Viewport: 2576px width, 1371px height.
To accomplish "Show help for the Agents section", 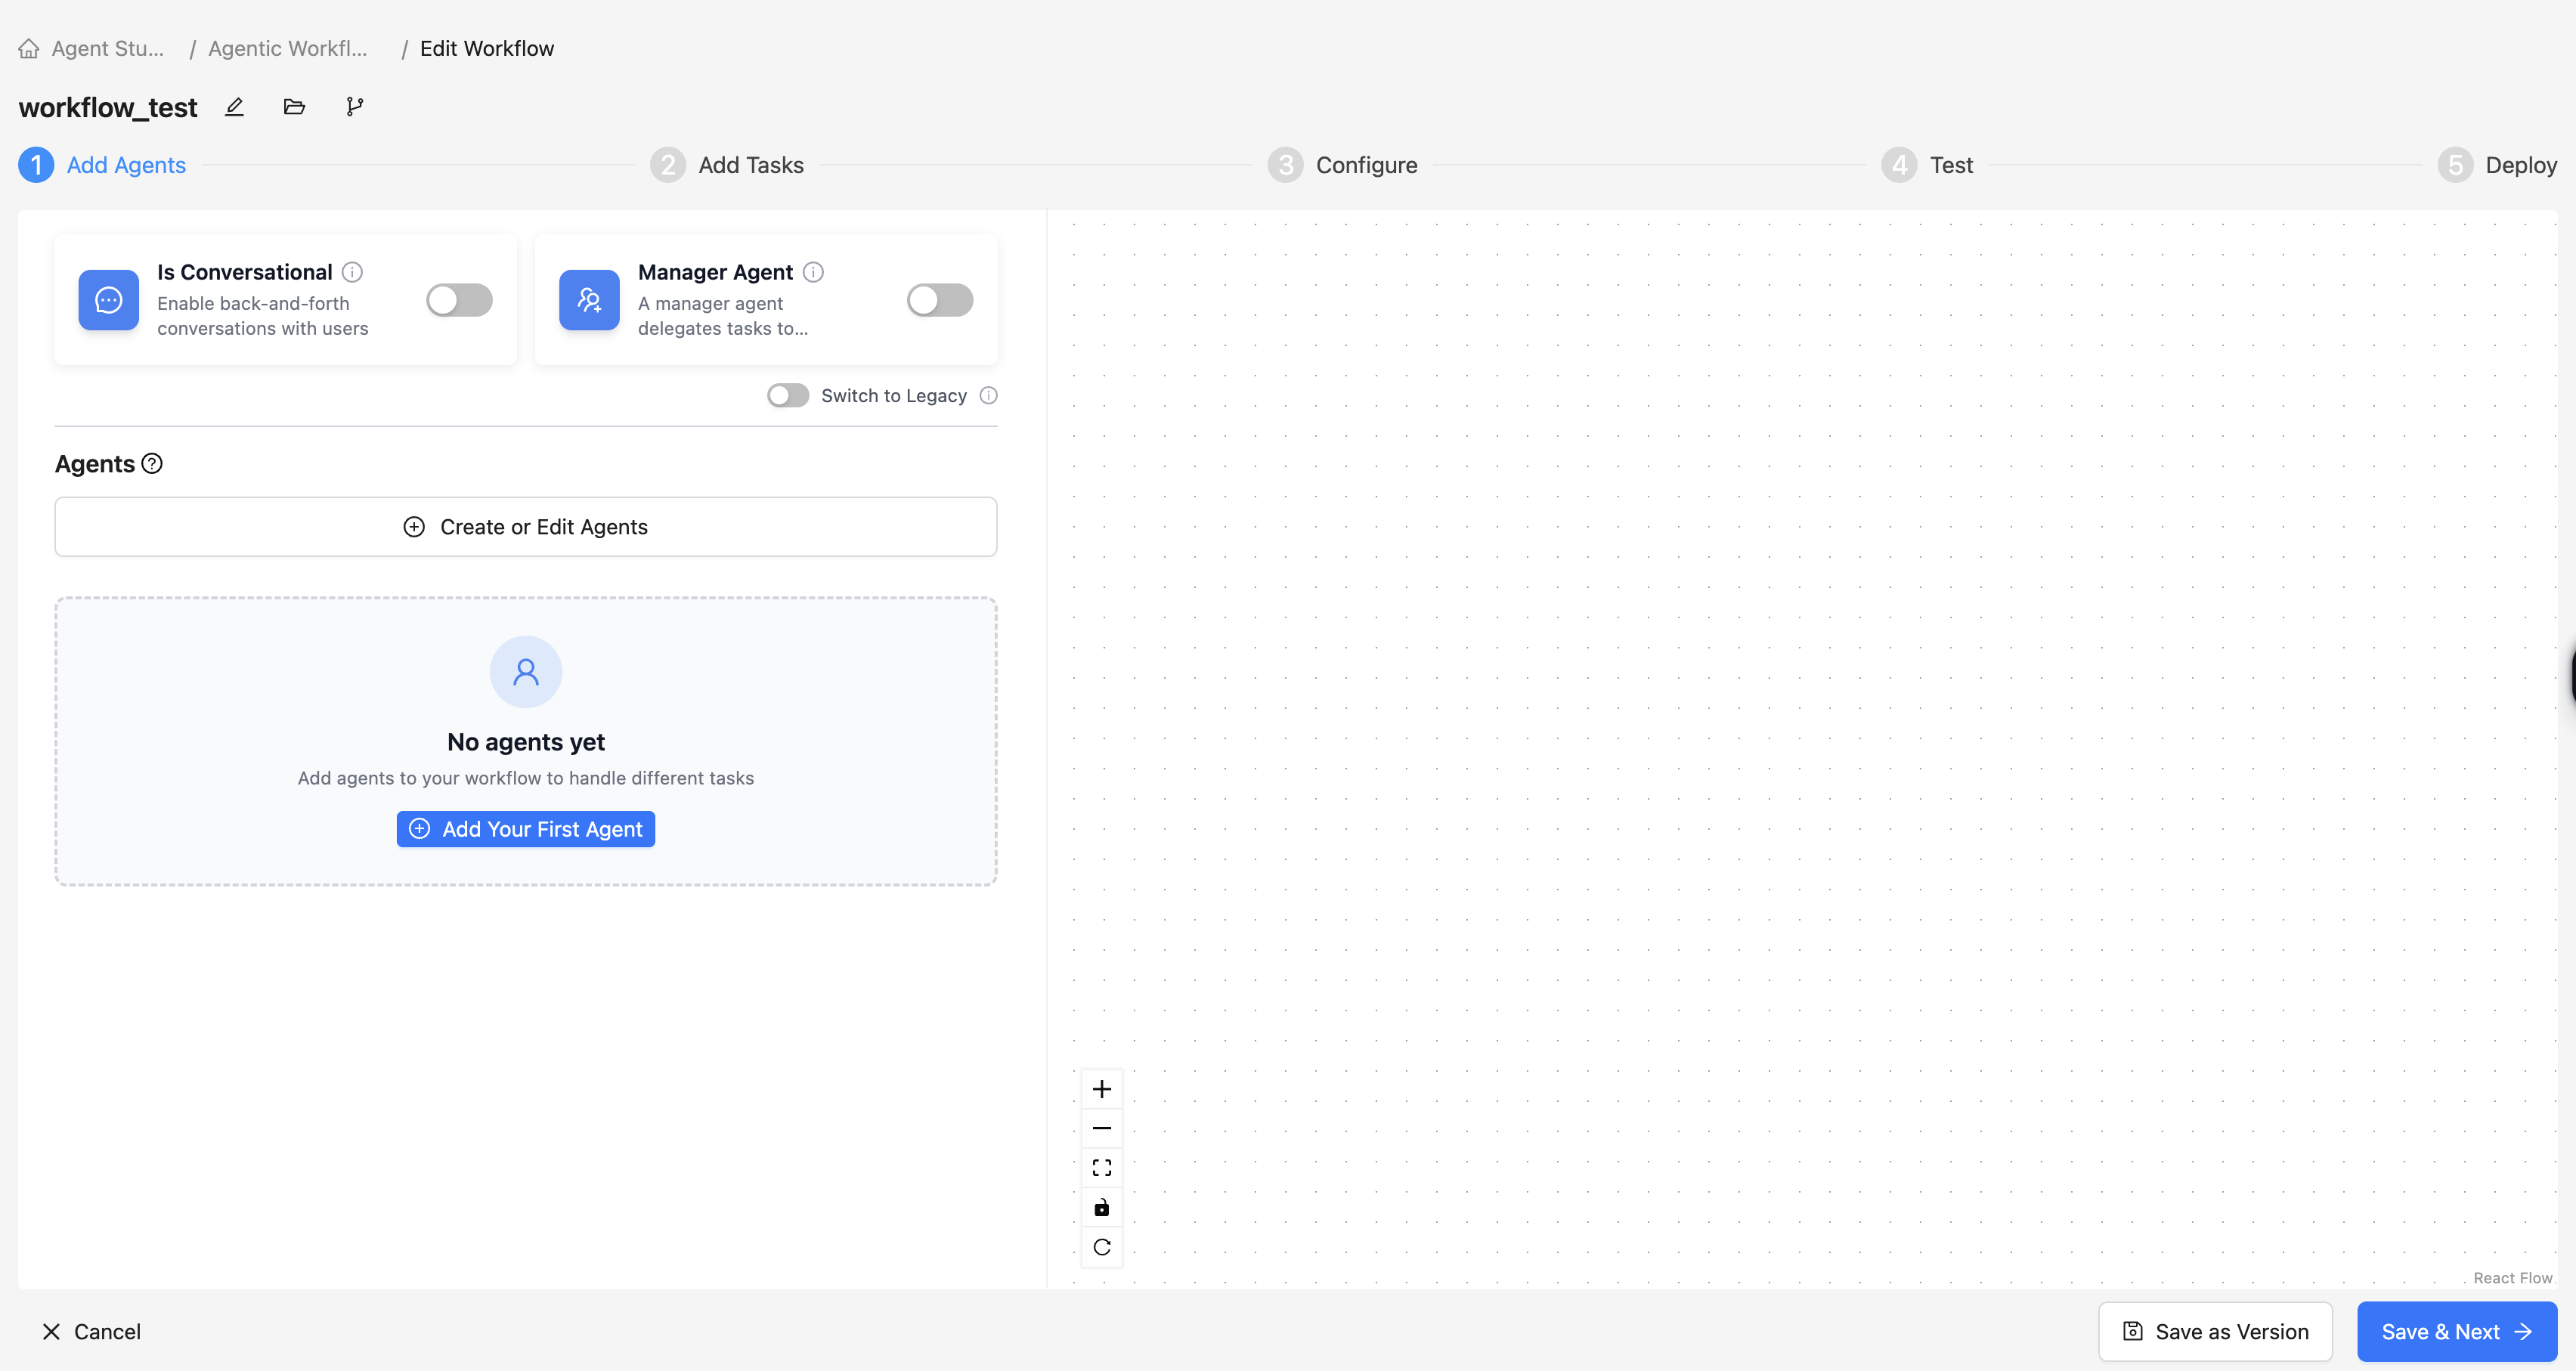I will pyautogui.click(x=152, y=464).
